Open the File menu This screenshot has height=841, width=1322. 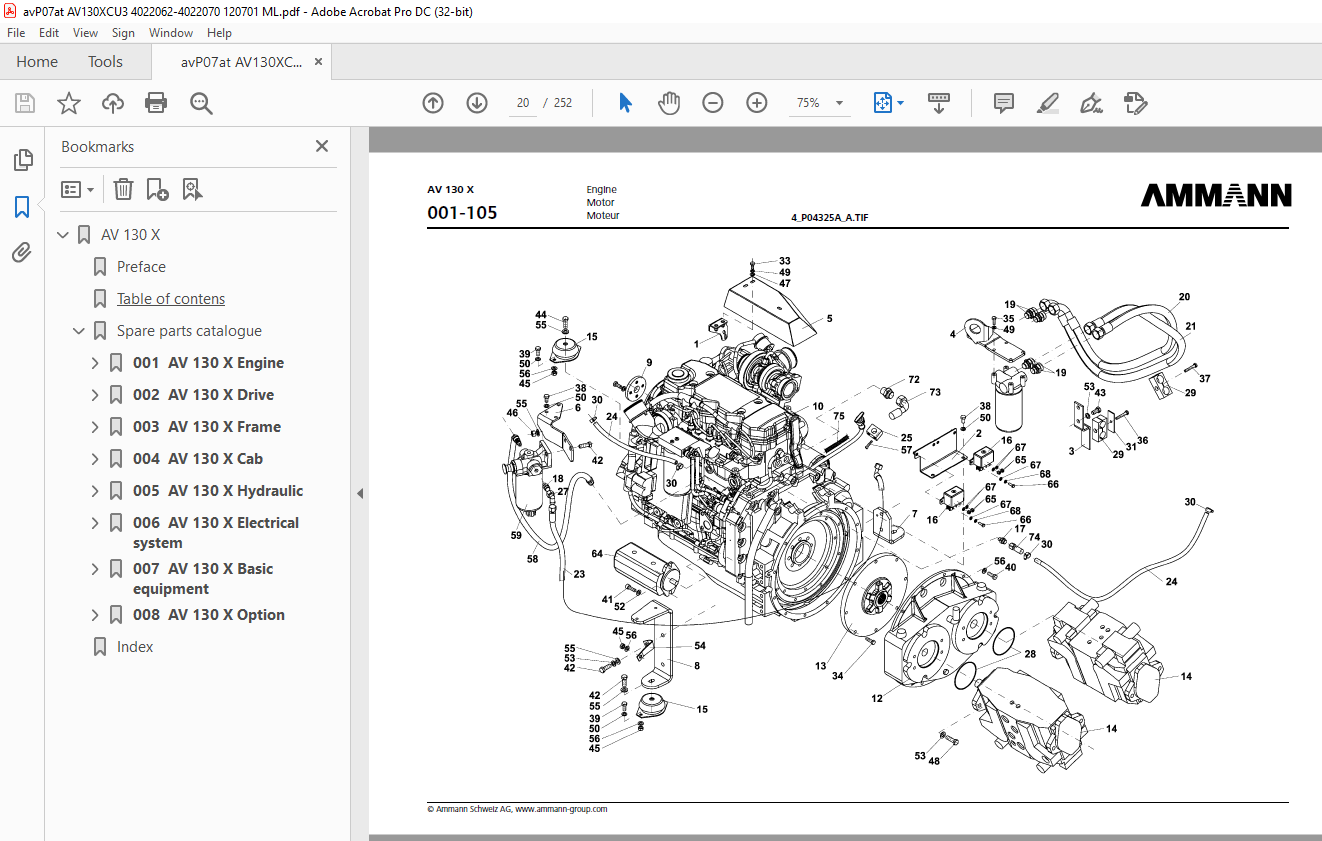(16, 33)
